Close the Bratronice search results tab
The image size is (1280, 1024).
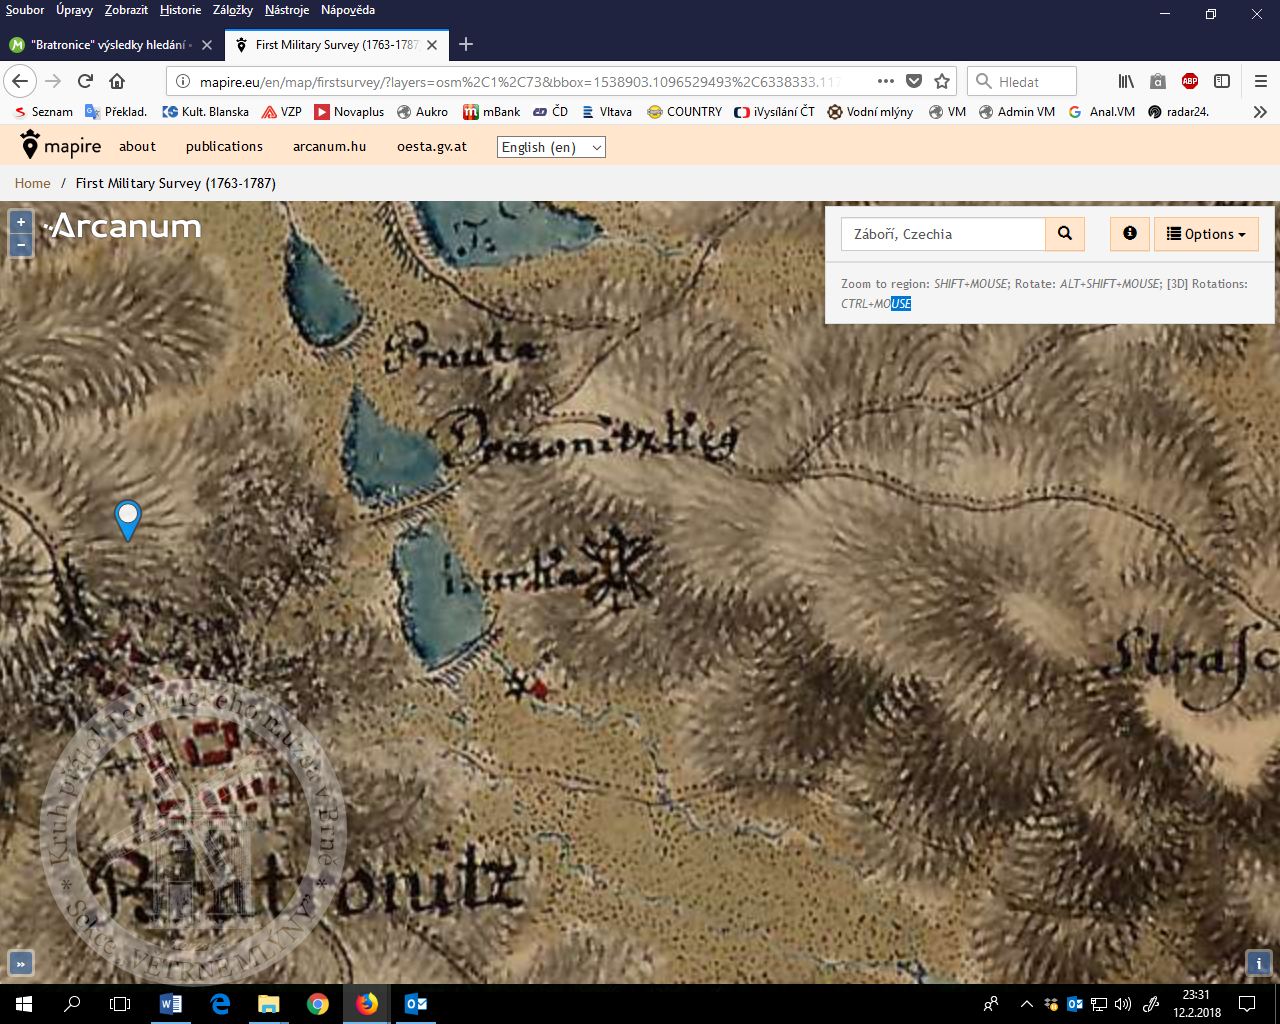[x=207, y=45]
